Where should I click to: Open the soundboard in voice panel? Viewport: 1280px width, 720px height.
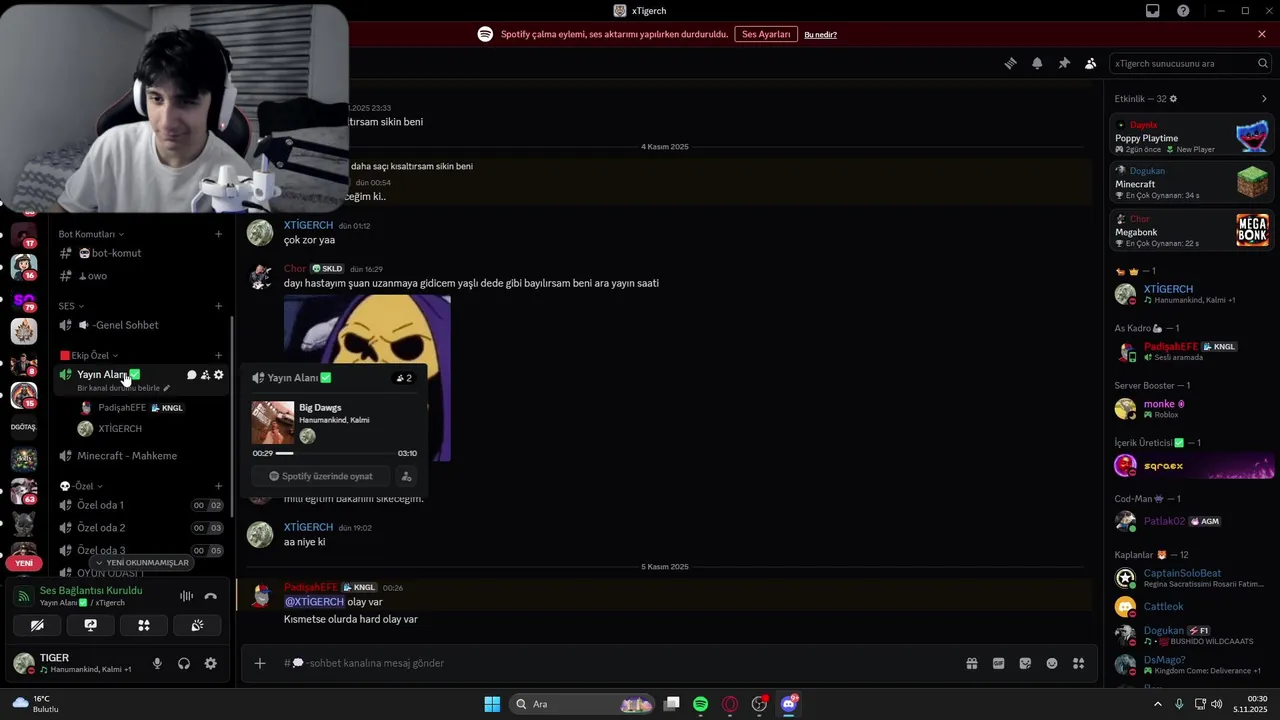pyautogui.click(x=197, y=625)
